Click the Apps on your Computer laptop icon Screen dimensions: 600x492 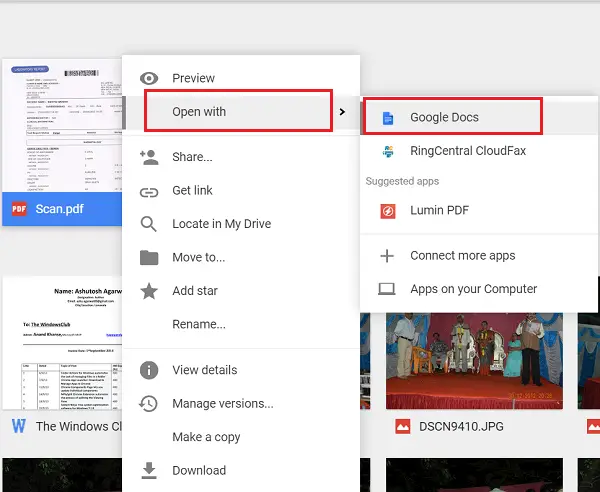(x=386, y=289)
